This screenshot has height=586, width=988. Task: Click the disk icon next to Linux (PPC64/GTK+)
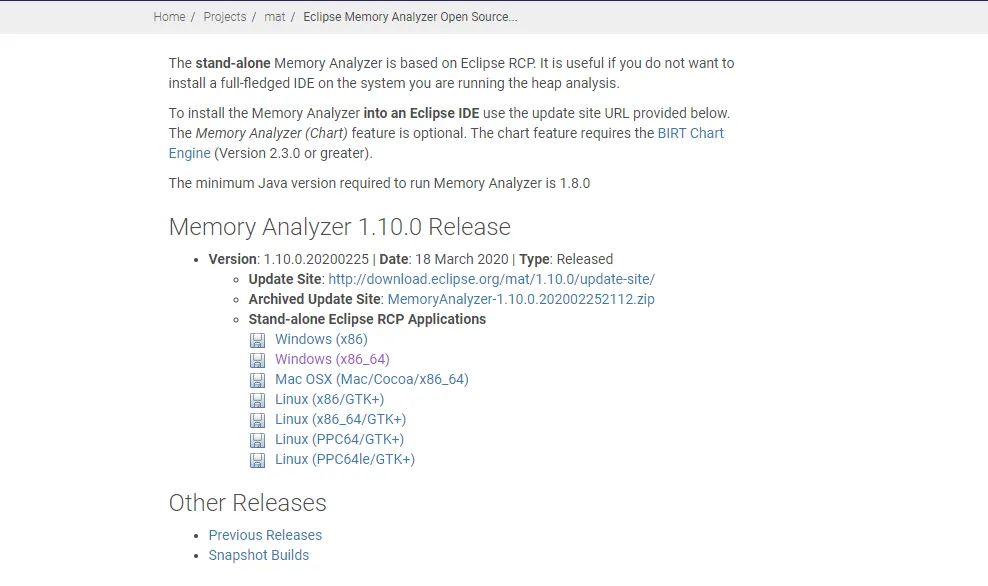(257, 439)
